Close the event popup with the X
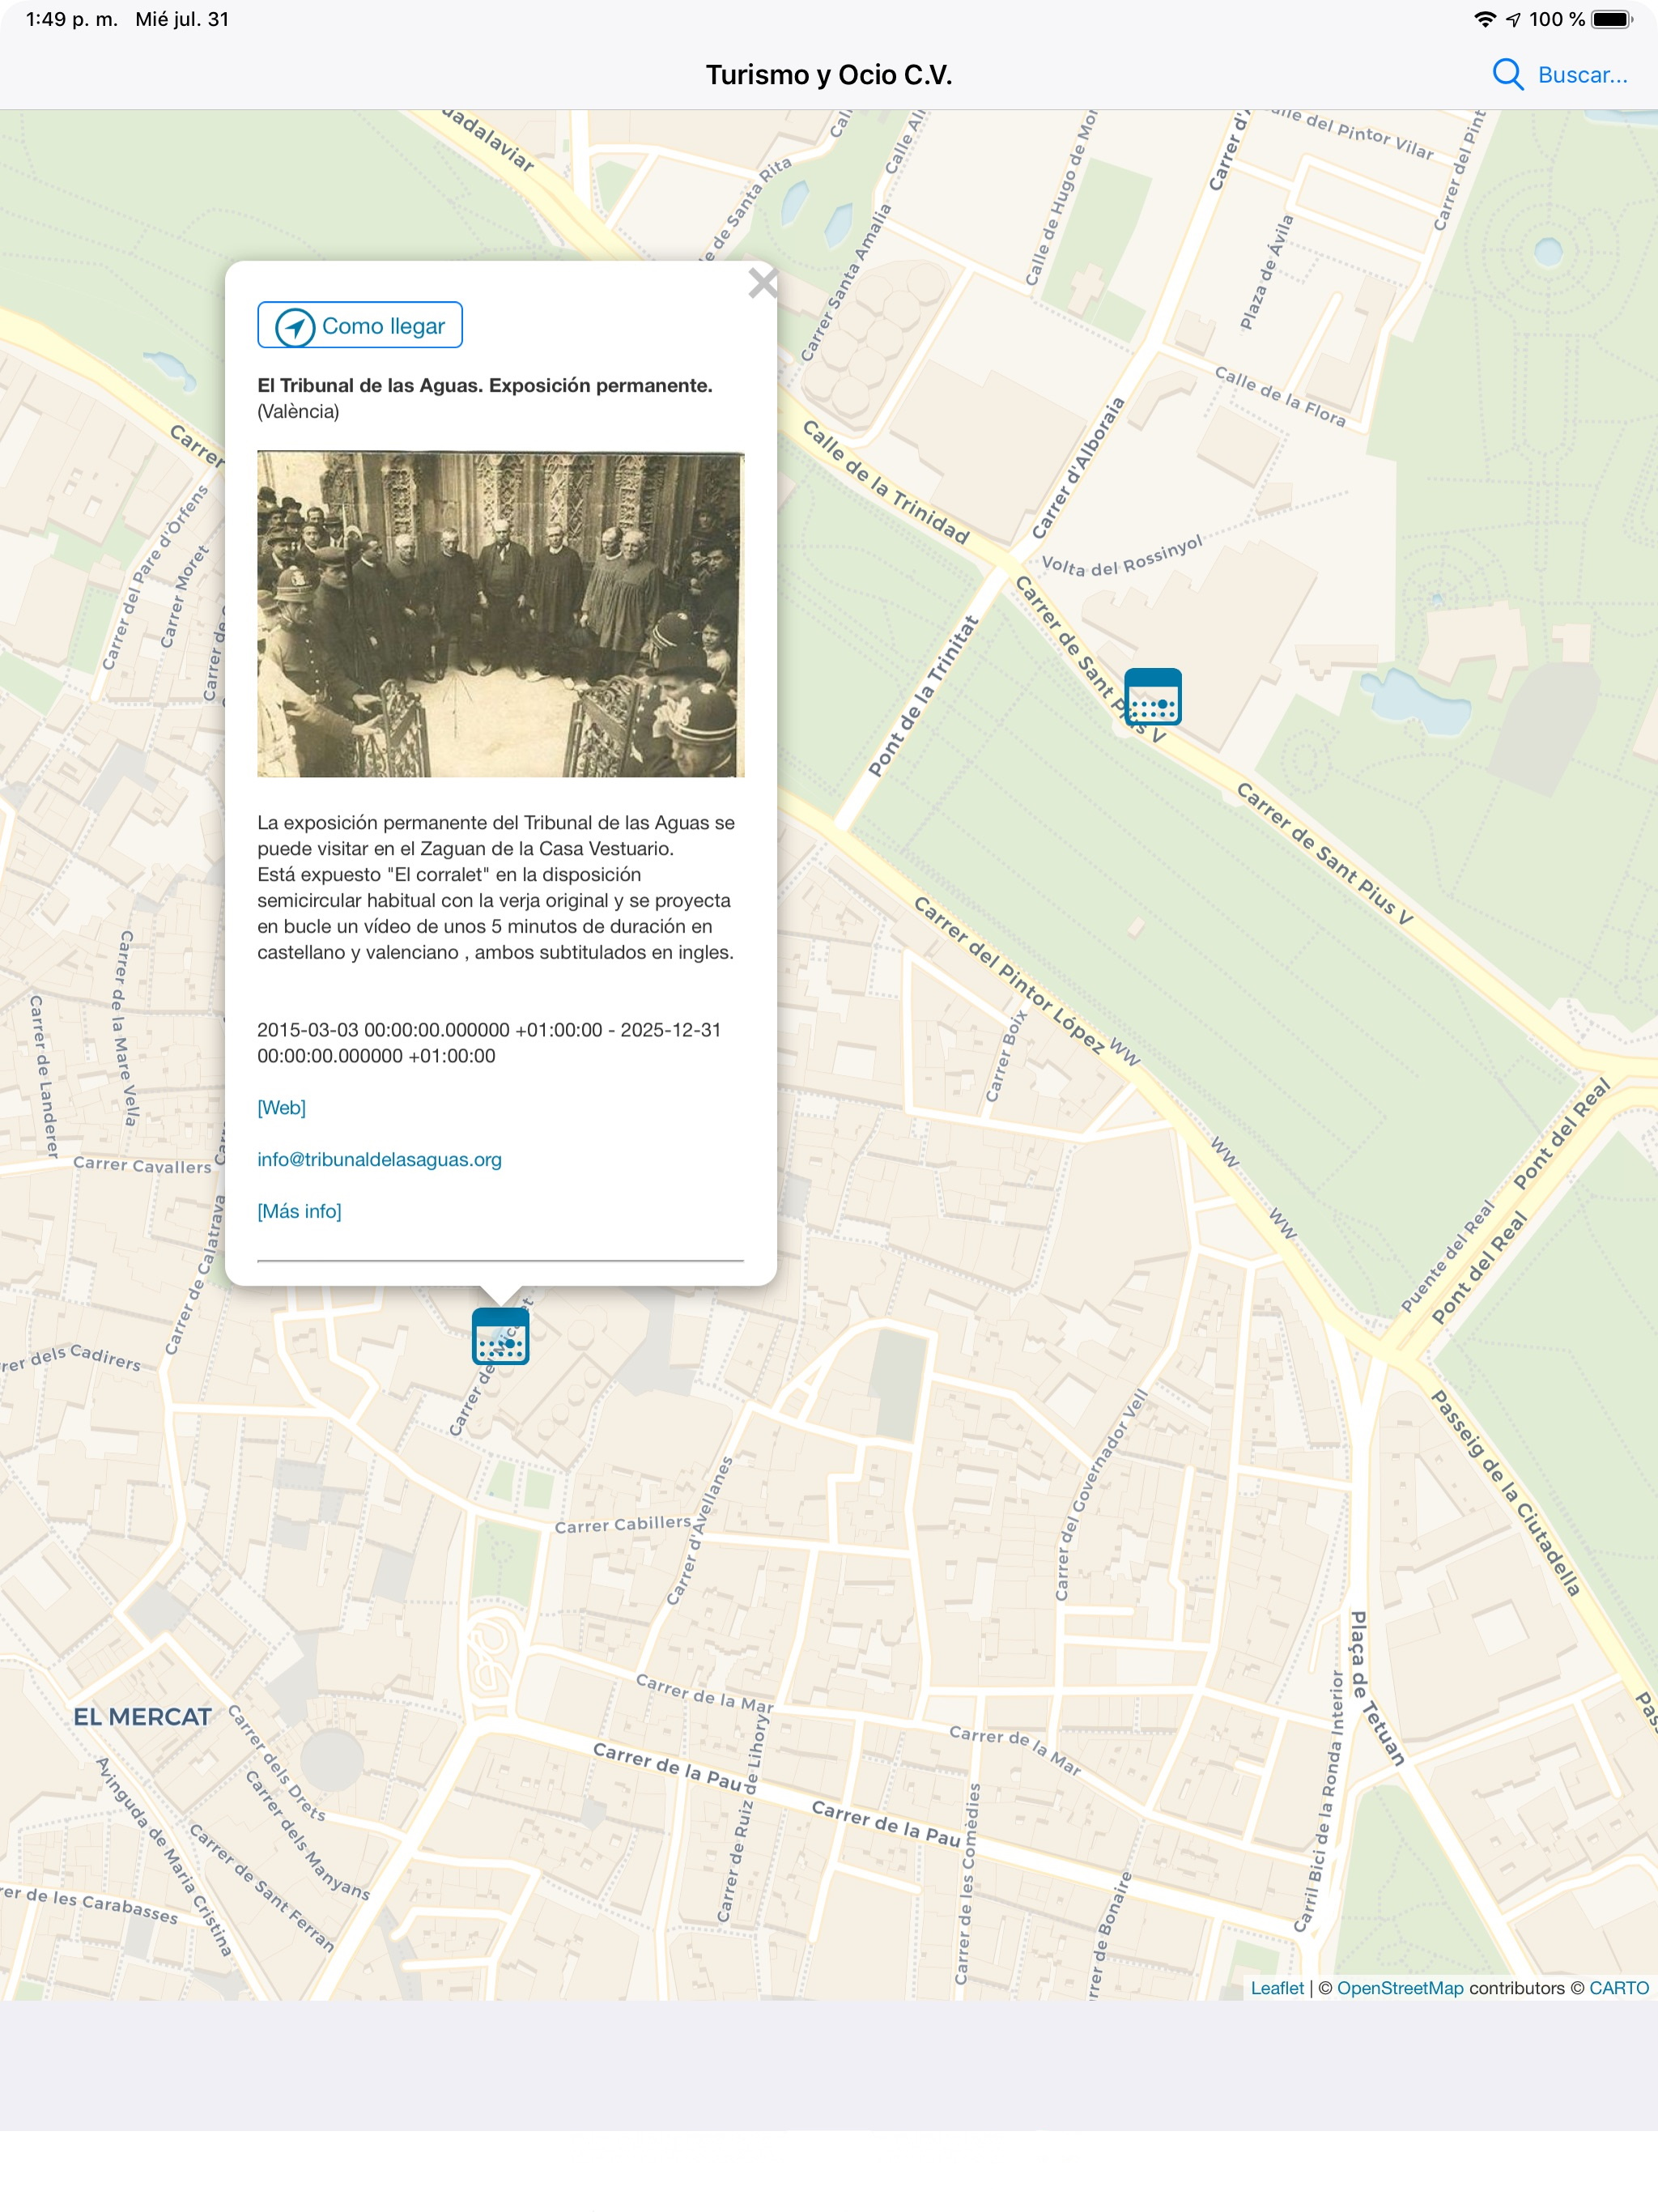Image resolution: width=1658 pixels, height=2212 pixels. [x=762, y=283]
